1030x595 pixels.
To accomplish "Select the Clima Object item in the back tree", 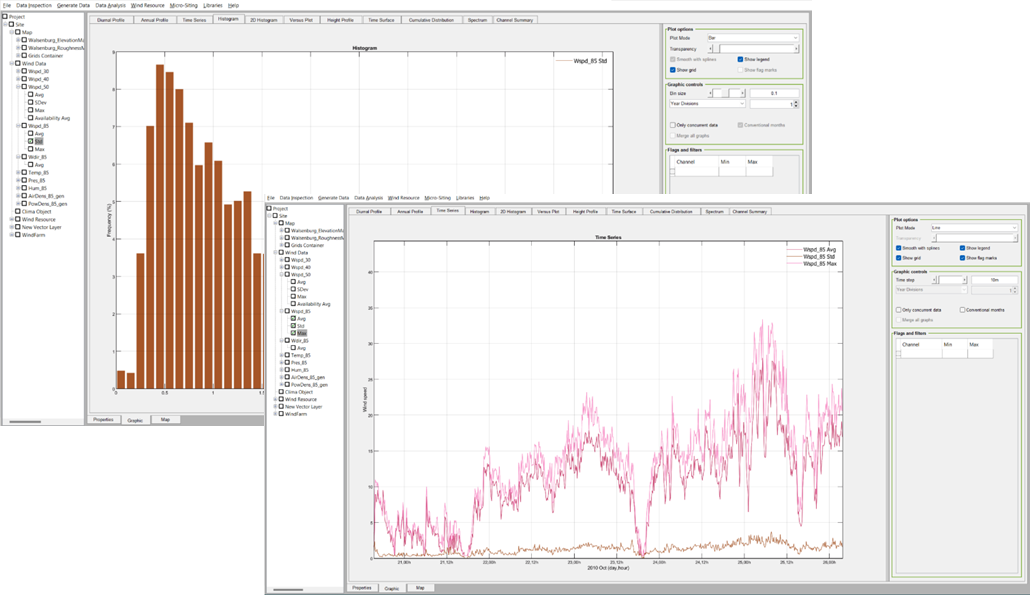I will point(36,211).
